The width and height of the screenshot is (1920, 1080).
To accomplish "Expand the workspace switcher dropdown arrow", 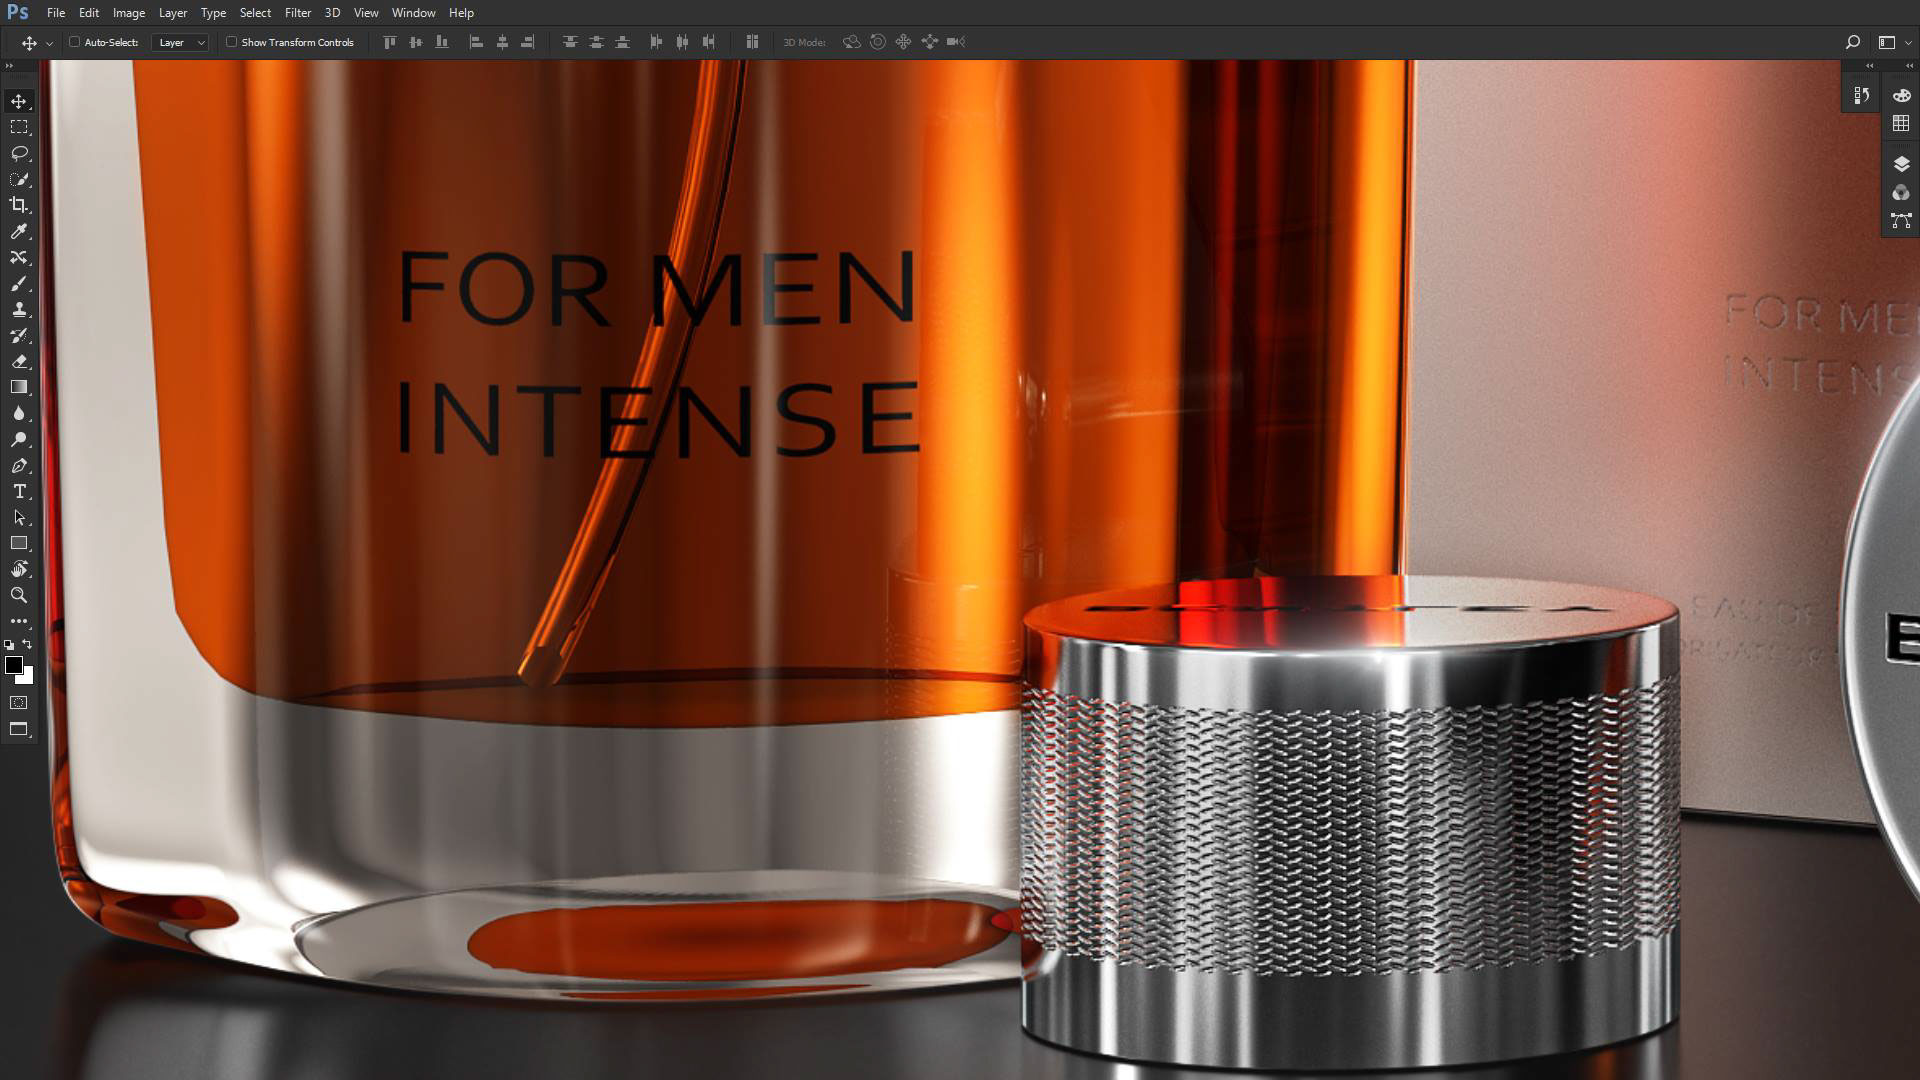I will pyautogui.click(x=1908, y=43).
